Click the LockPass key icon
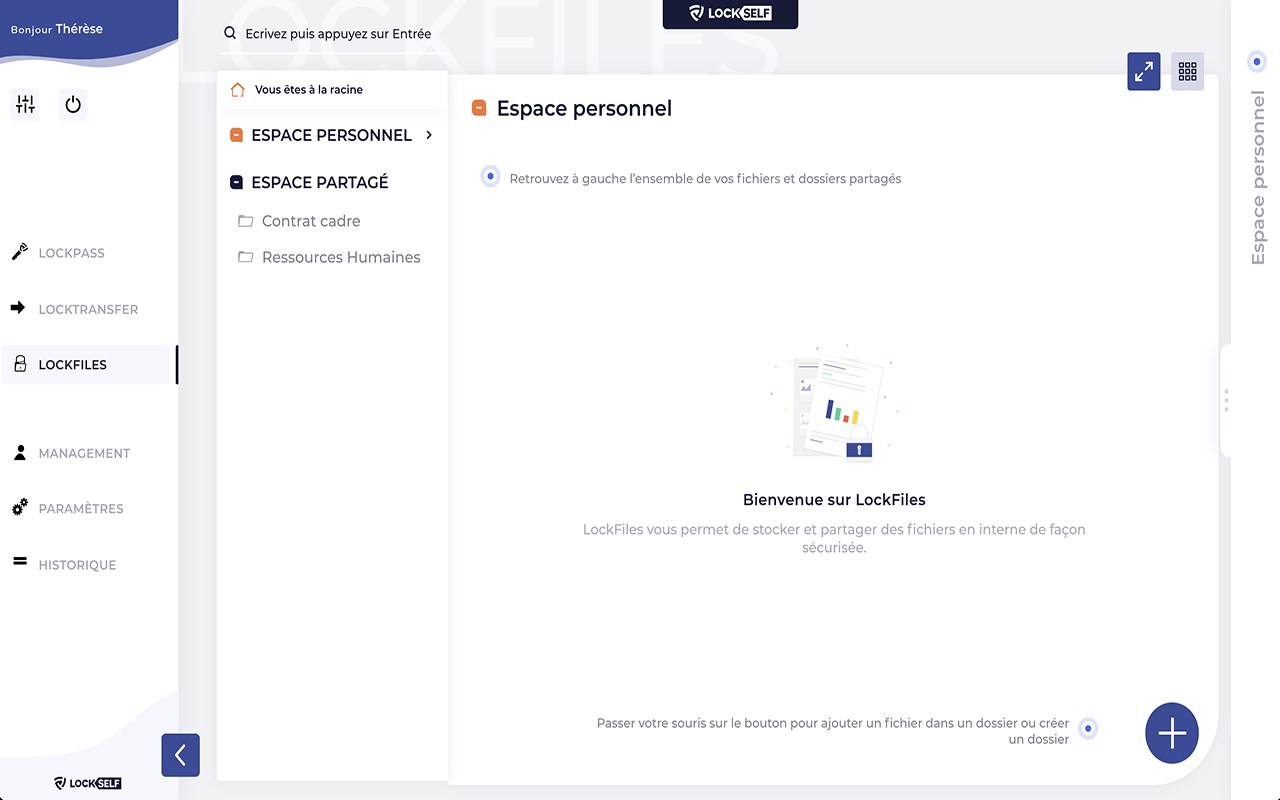The height and width of the screenshot is (800, 1280). pos(19,252)
